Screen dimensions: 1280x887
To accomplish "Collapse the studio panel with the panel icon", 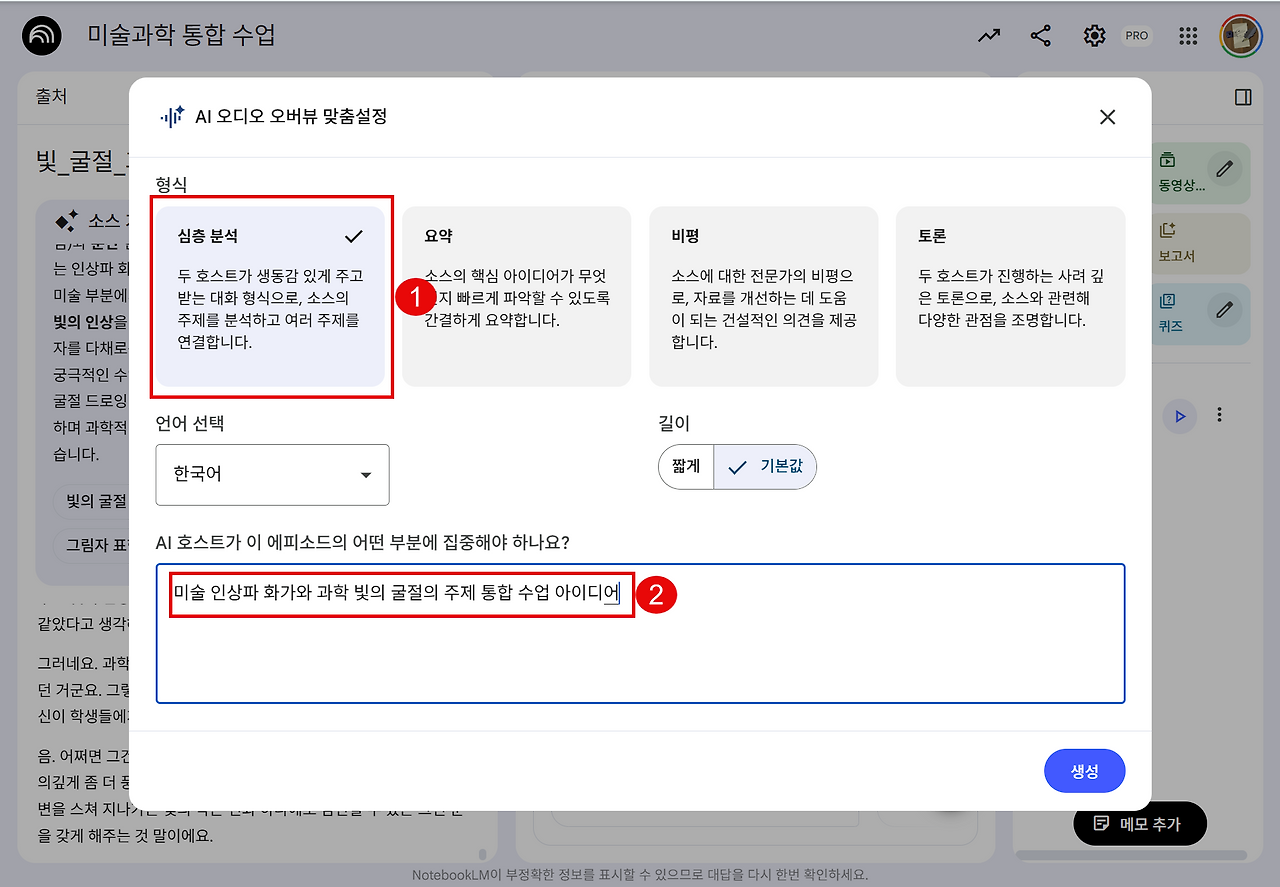I will [x=1243, y=97].
